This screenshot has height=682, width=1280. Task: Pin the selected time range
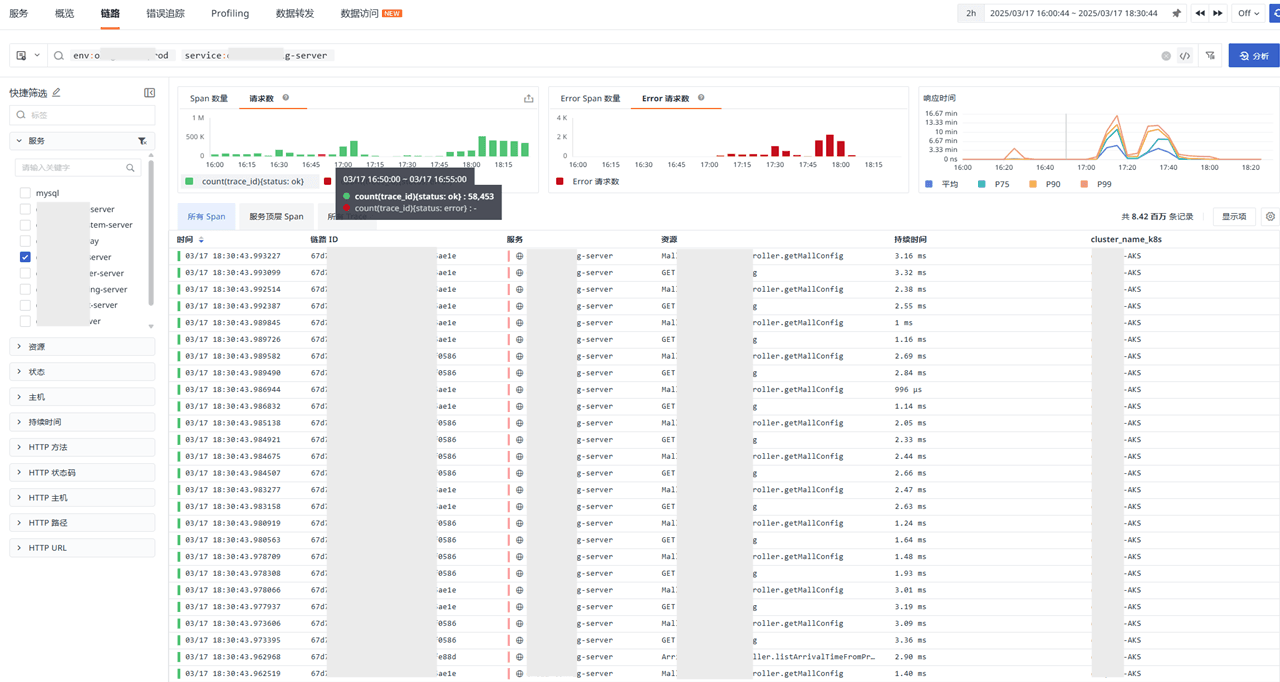(1176, 13)
